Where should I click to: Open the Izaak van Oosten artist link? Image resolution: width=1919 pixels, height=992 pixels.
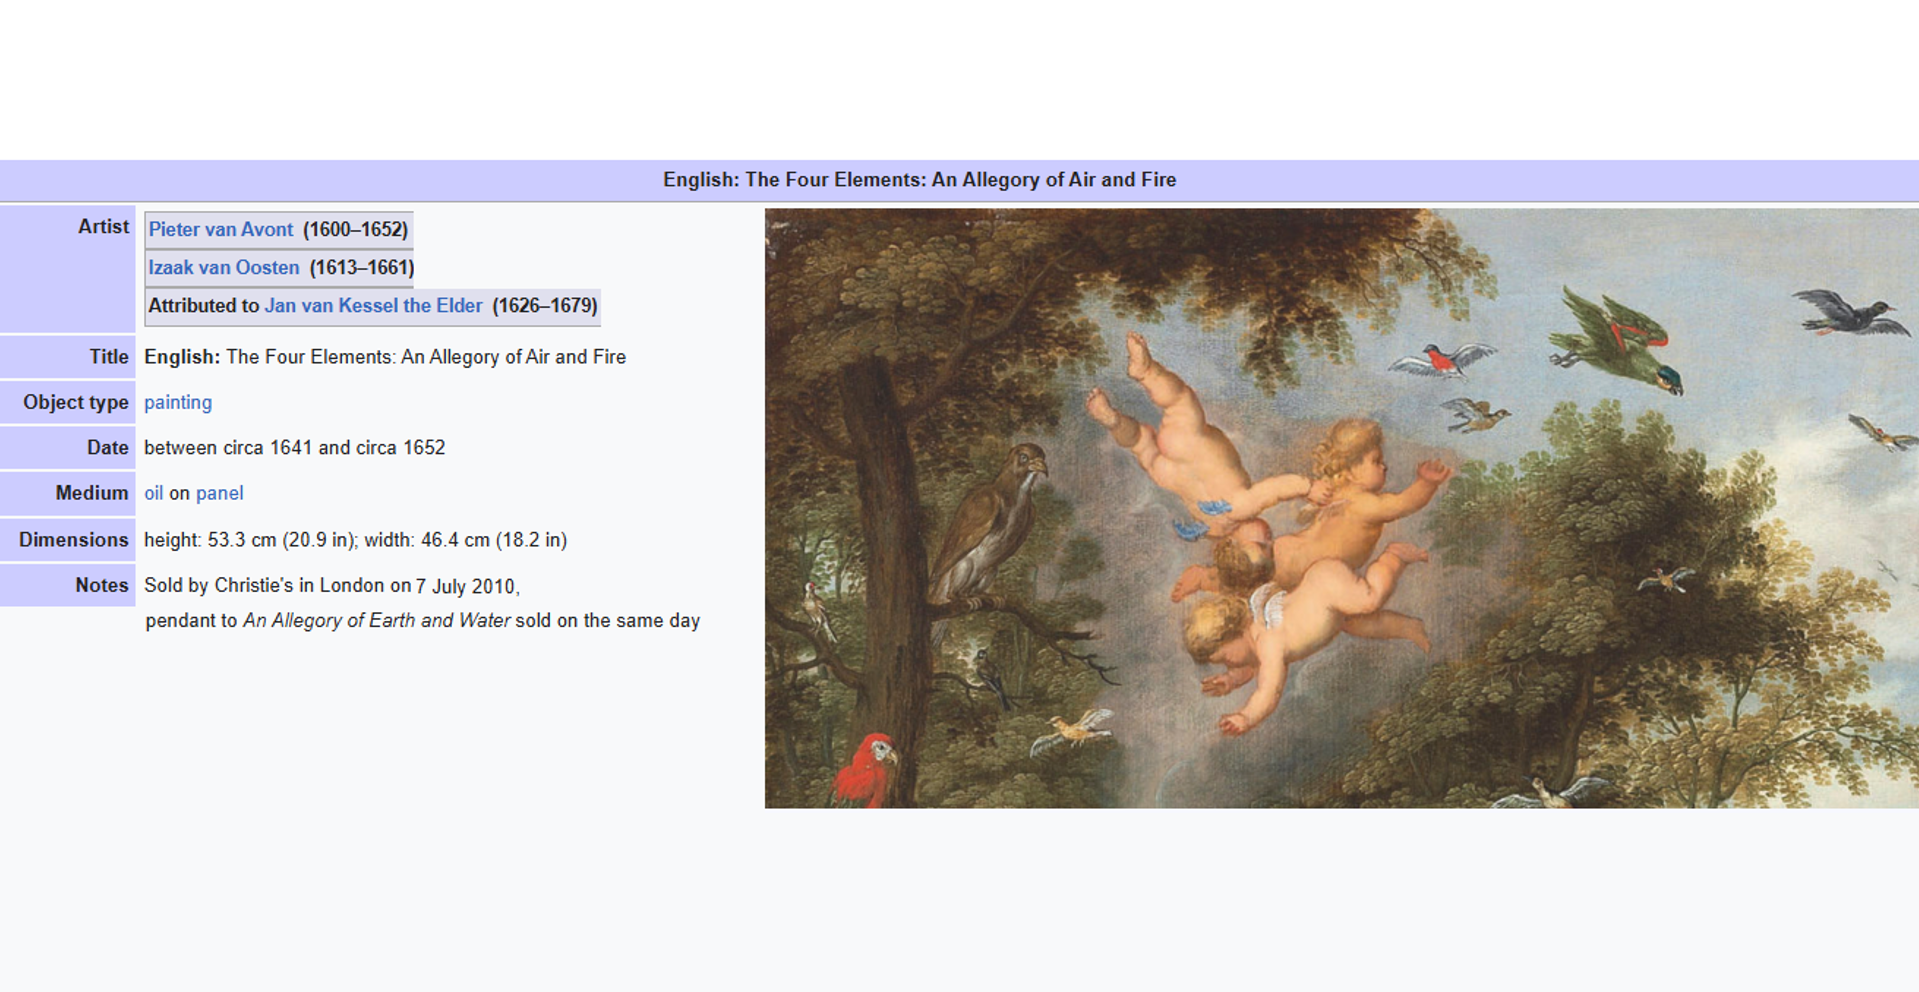click(224, 267)
